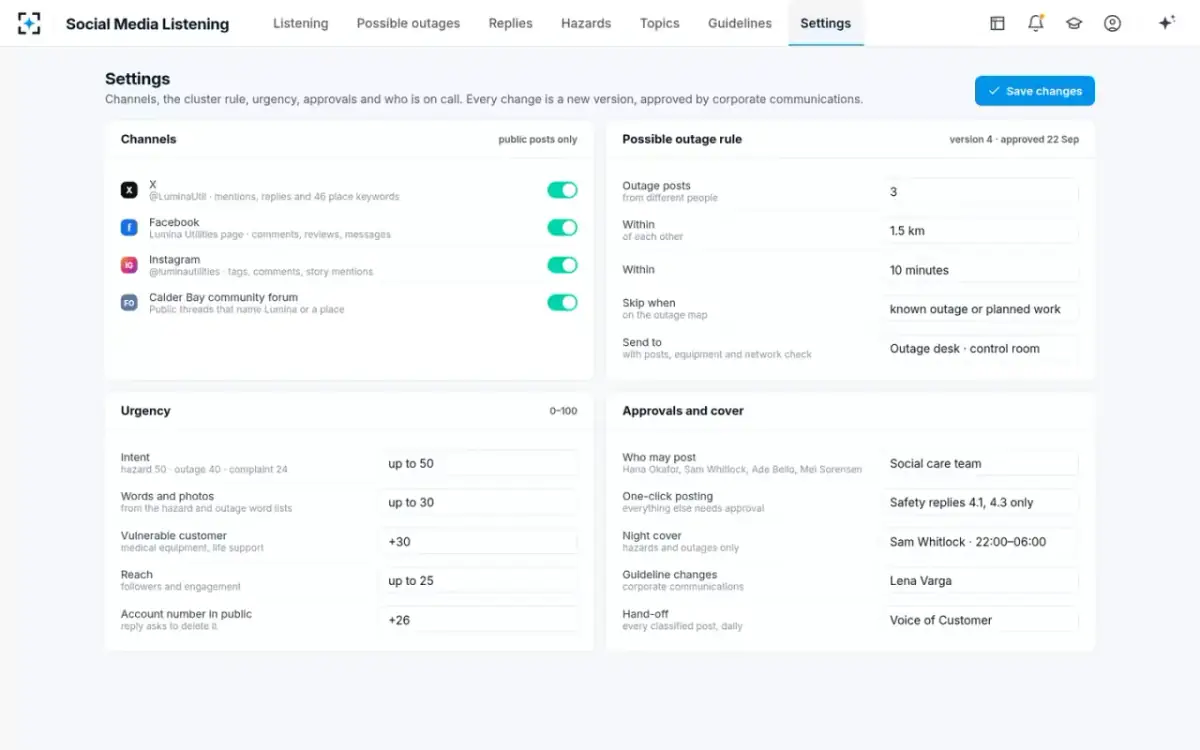The image size is (1200, 750).
Task: Click the Save changes button
Action: pyautogui.click(x=1035, y=91)
